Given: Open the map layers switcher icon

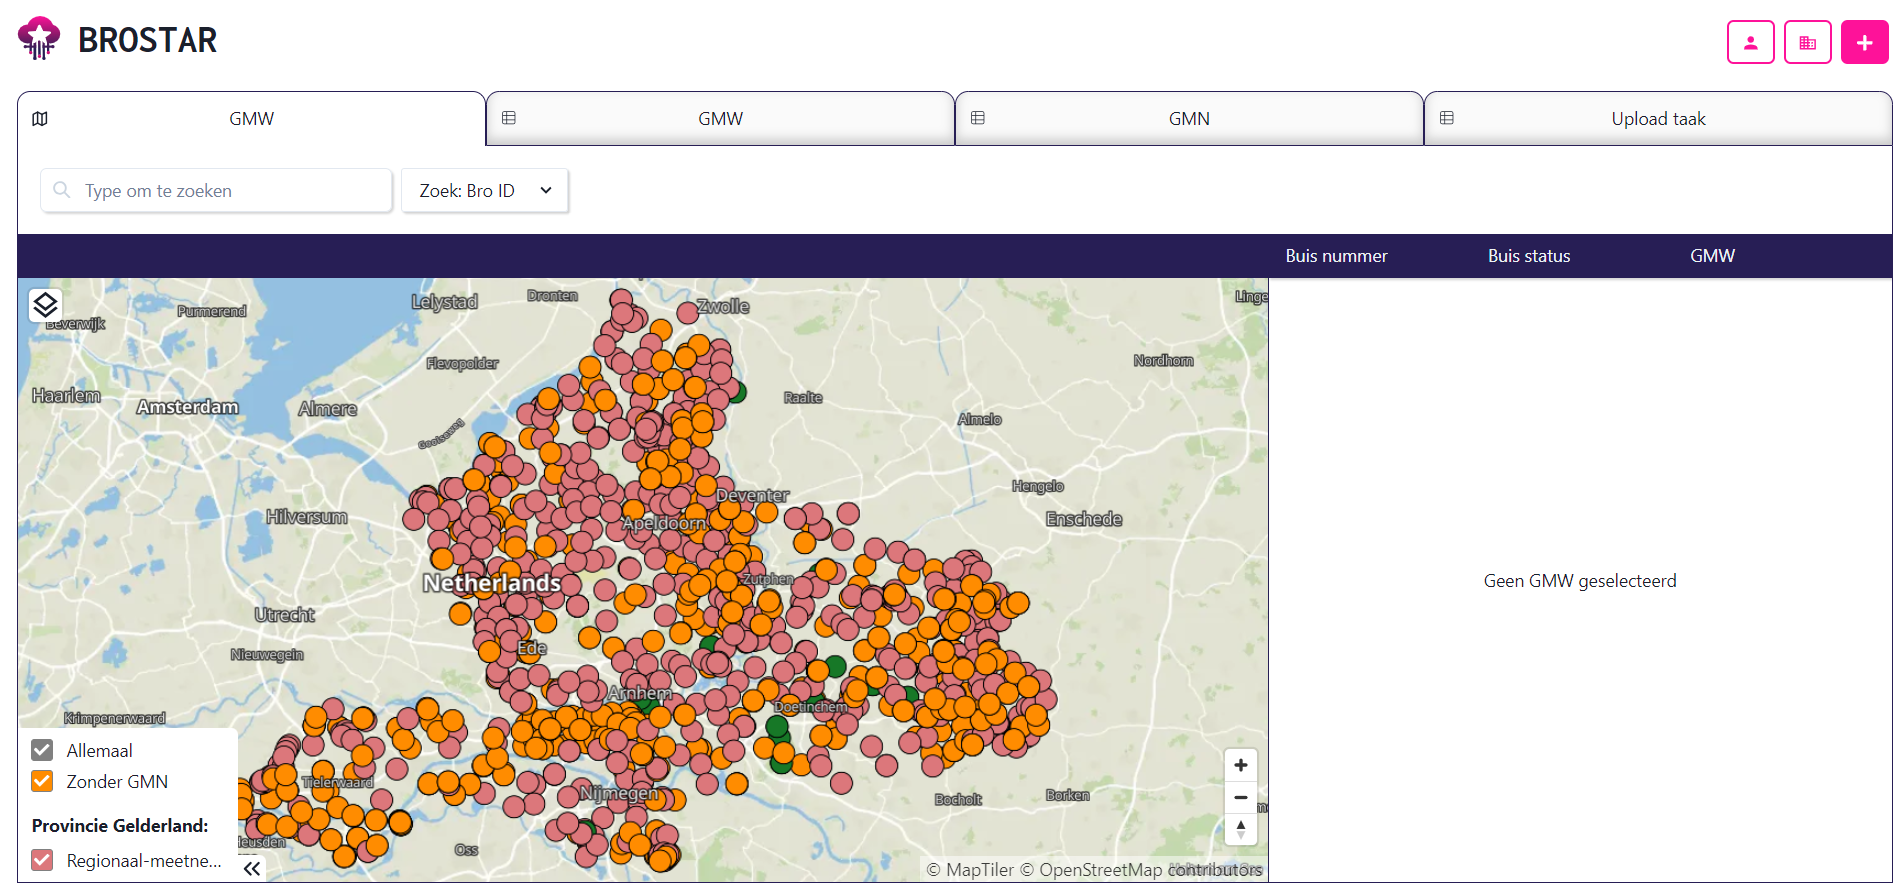Looking at the screenshot, I should 45,305.
